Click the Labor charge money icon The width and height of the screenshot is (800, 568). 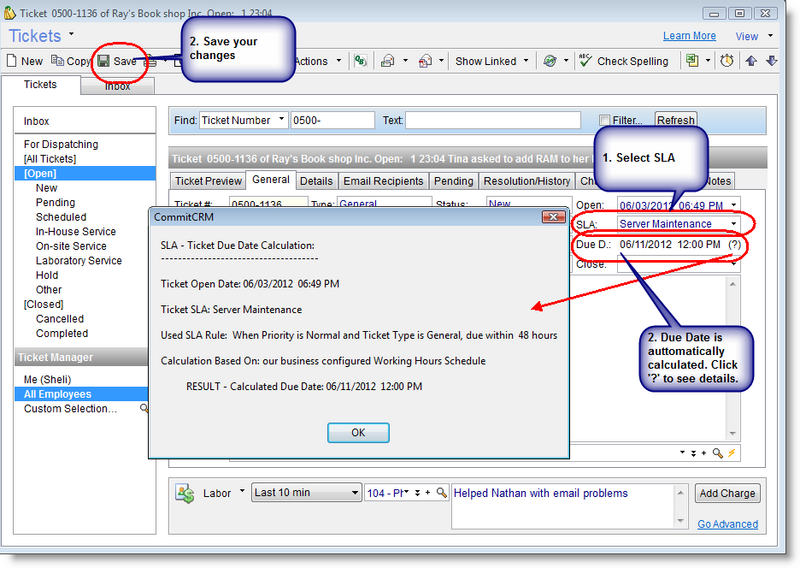[x=184, y=493]
